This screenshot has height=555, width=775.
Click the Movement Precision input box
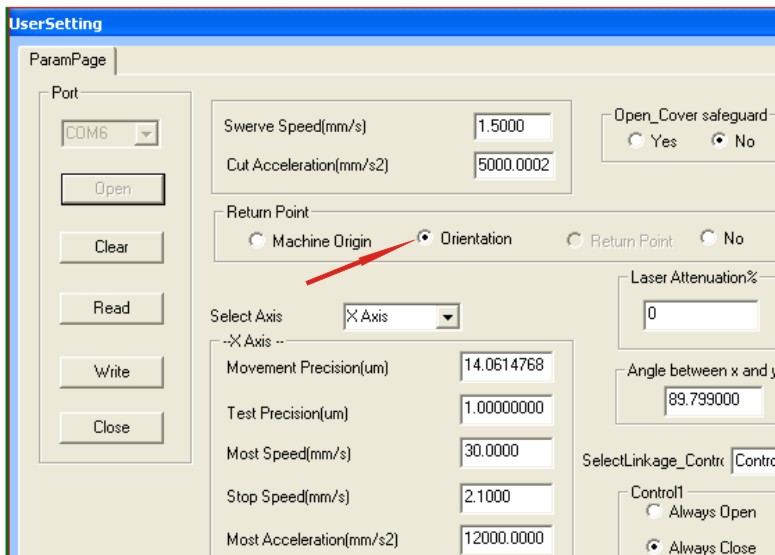coord(506,366)
